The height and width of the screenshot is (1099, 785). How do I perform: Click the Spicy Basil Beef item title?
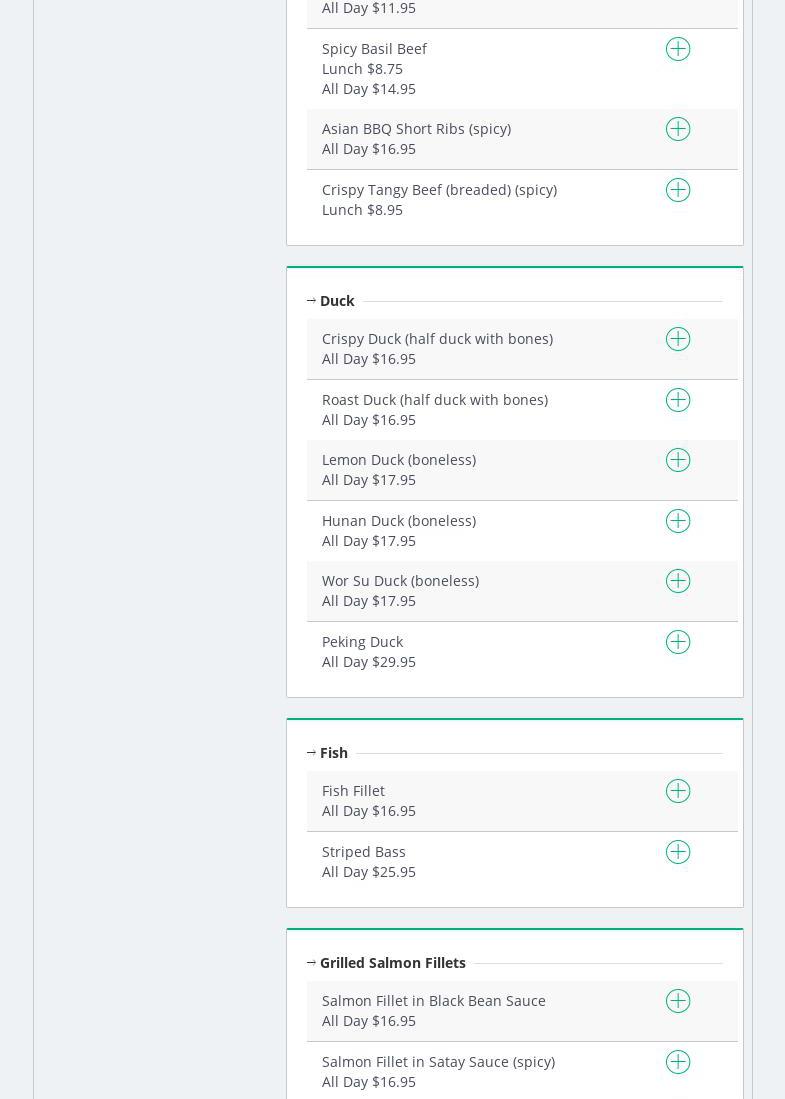[374, 49]
